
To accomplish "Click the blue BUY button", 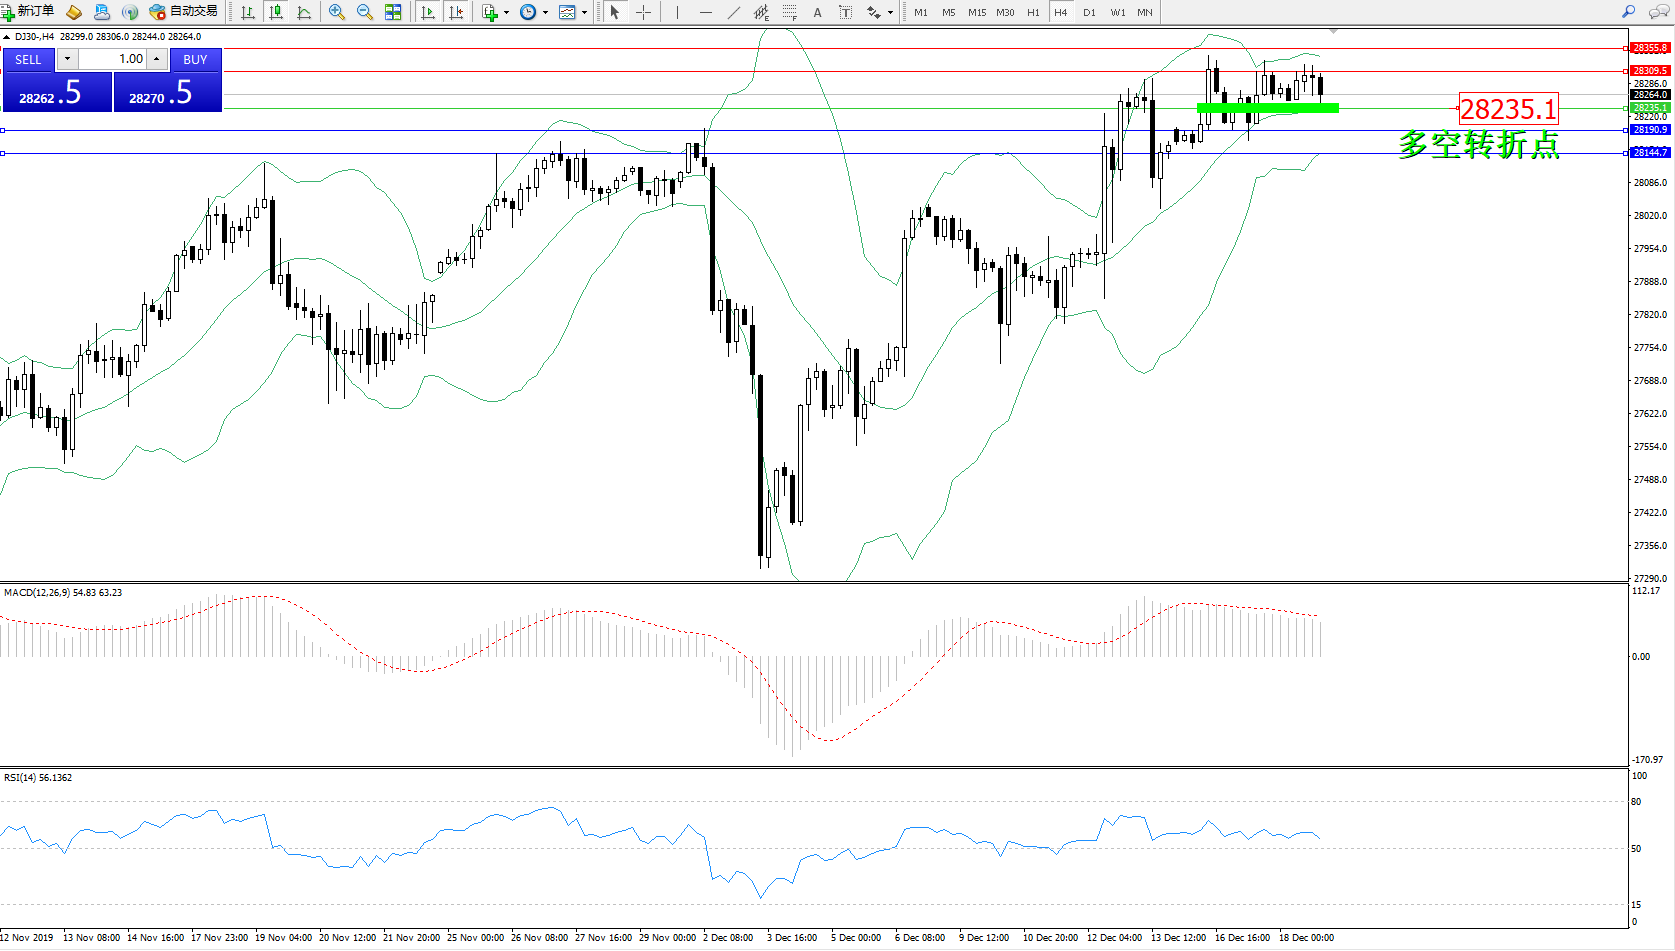I will point(195,60).
